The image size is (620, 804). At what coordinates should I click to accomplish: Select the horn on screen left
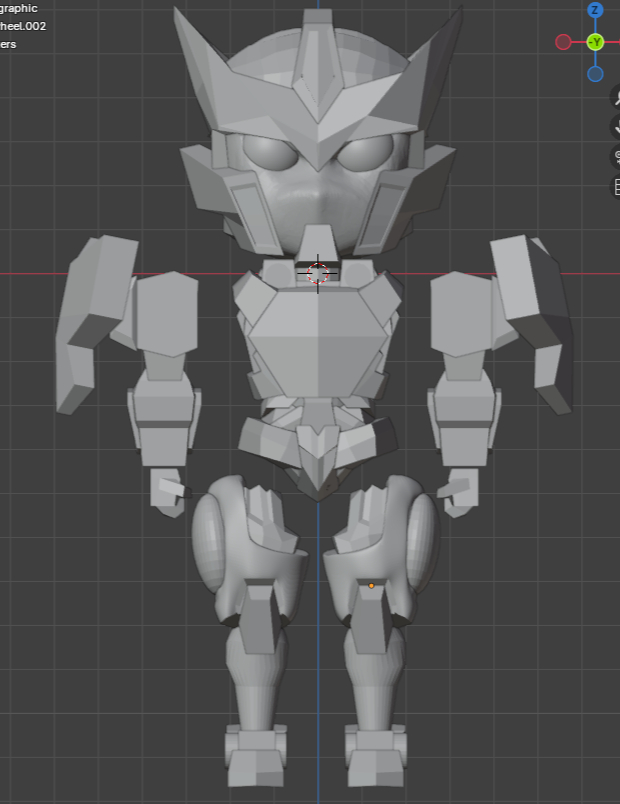[195, 60]
